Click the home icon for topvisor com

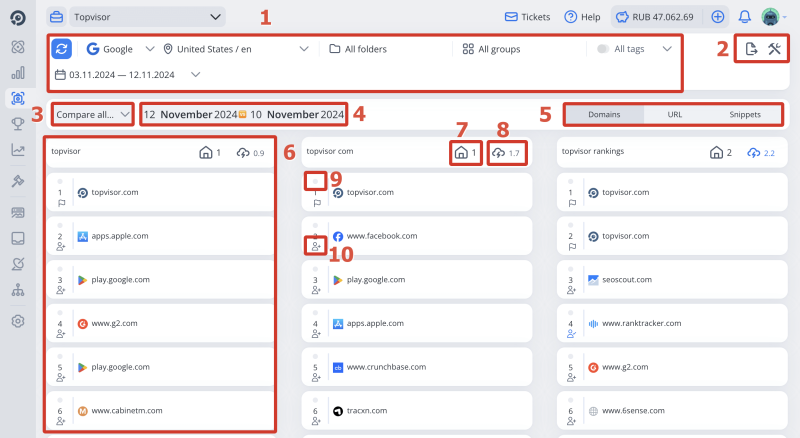pos(461,153)
